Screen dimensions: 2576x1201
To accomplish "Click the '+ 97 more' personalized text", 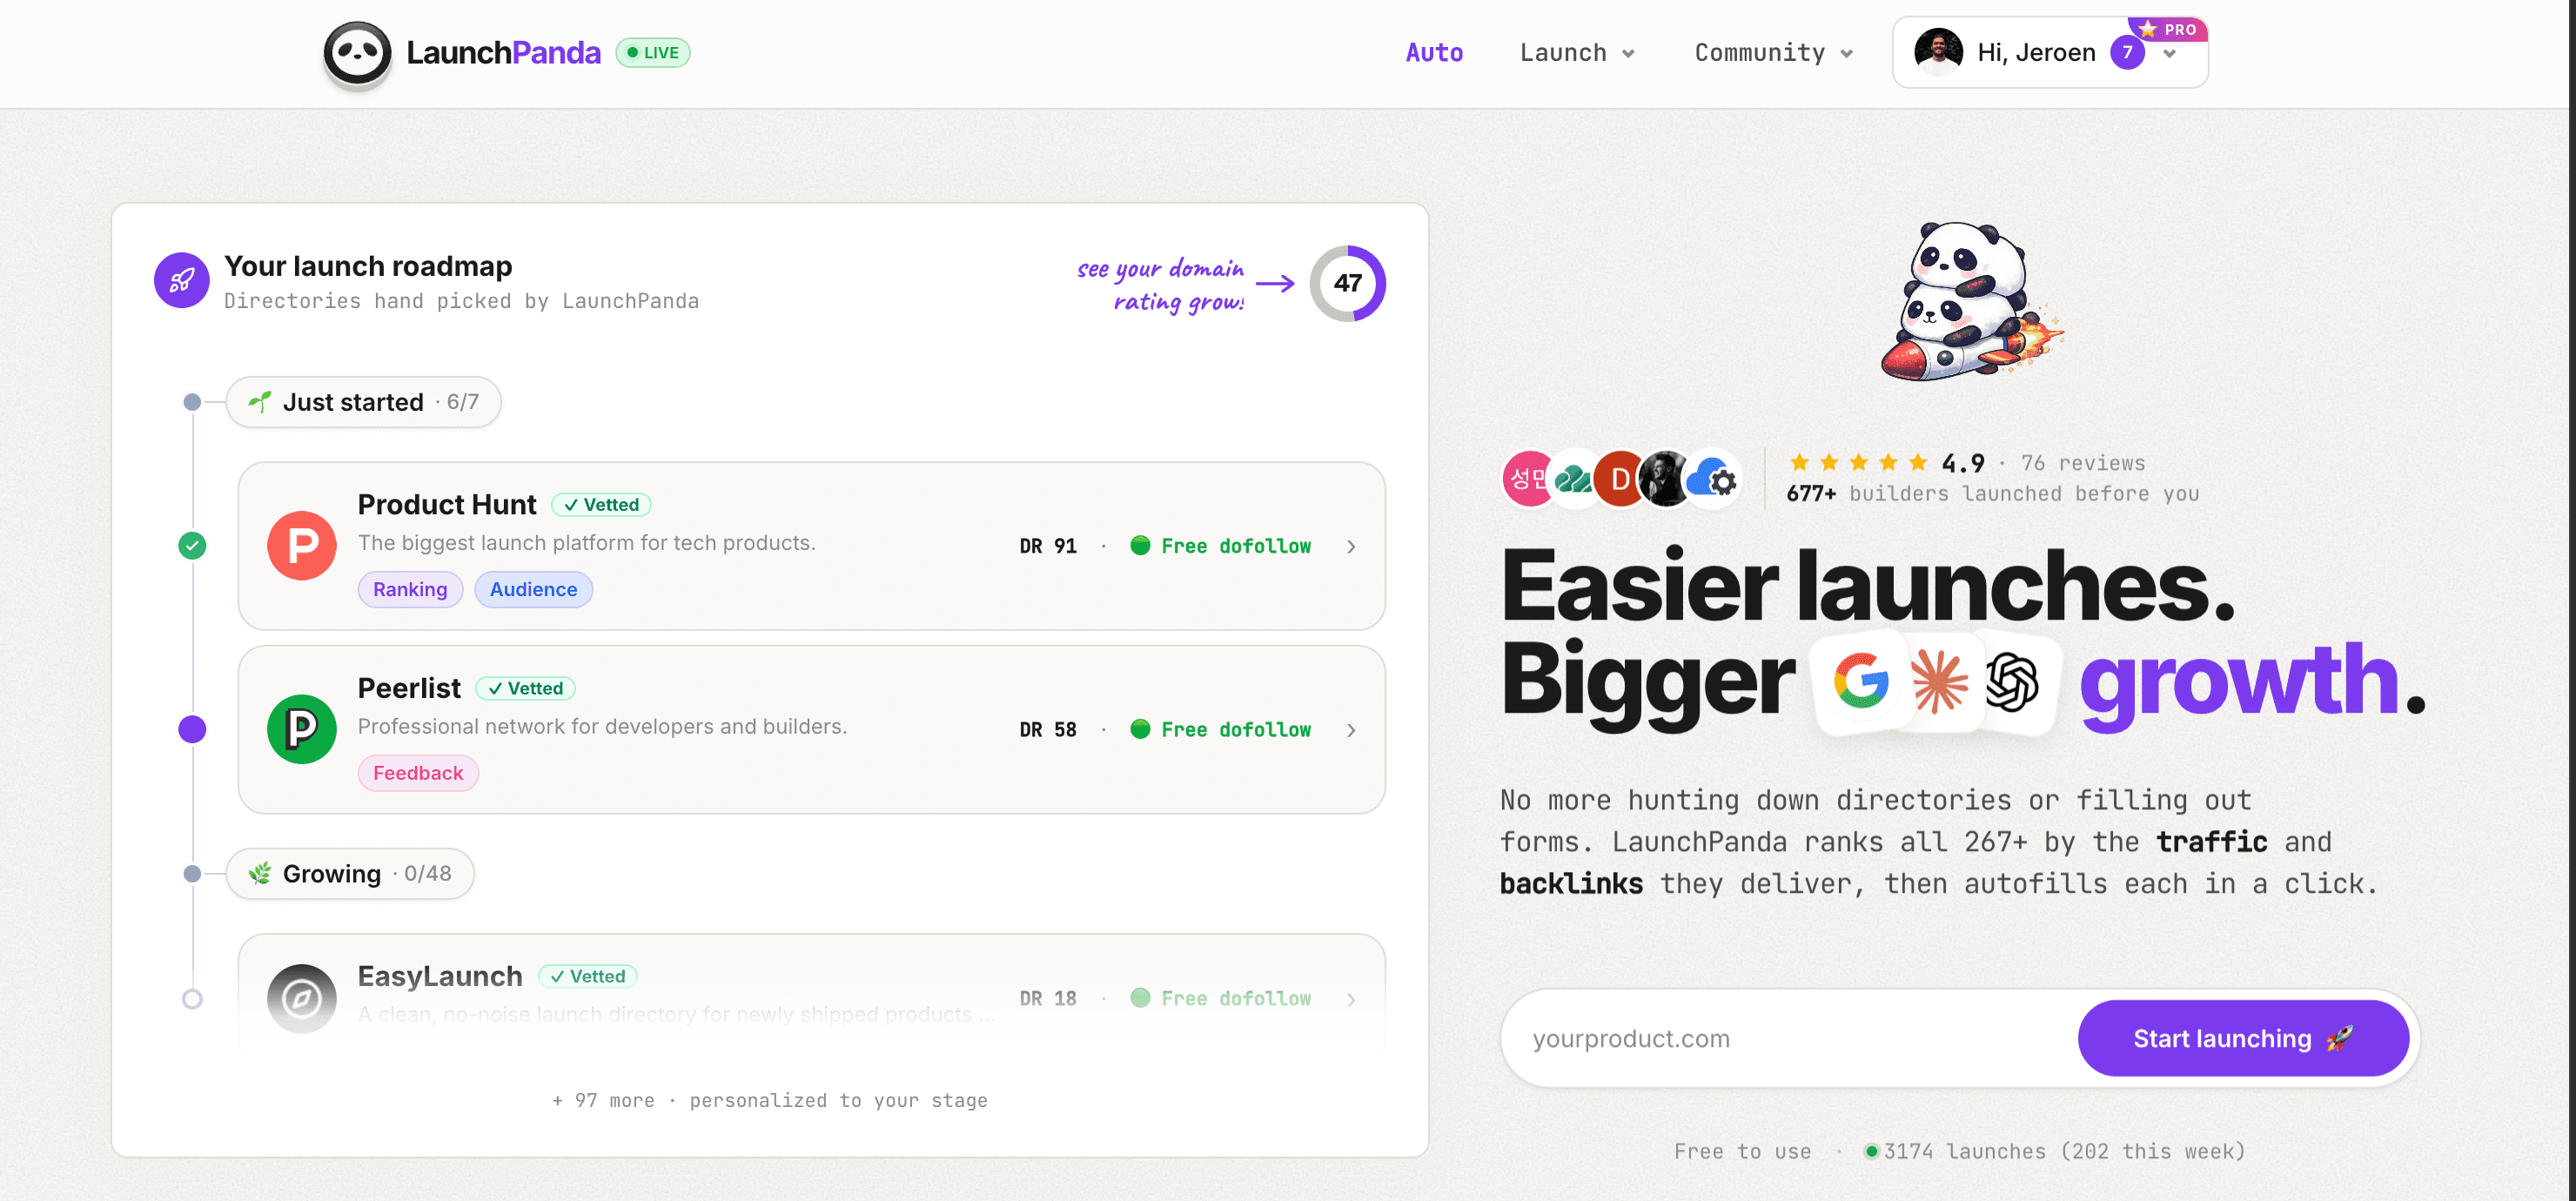I will coord(770,1100).
